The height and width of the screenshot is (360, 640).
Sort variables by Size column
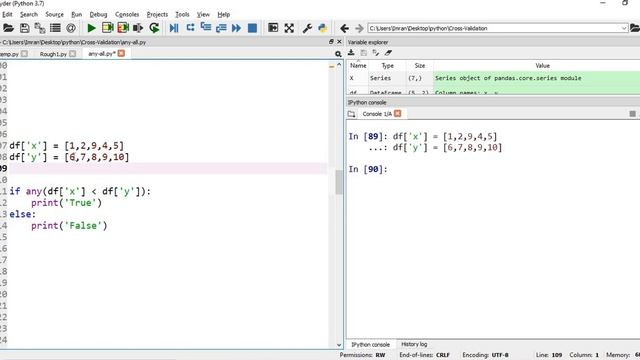pyautogui.click(x=420, y=65)
